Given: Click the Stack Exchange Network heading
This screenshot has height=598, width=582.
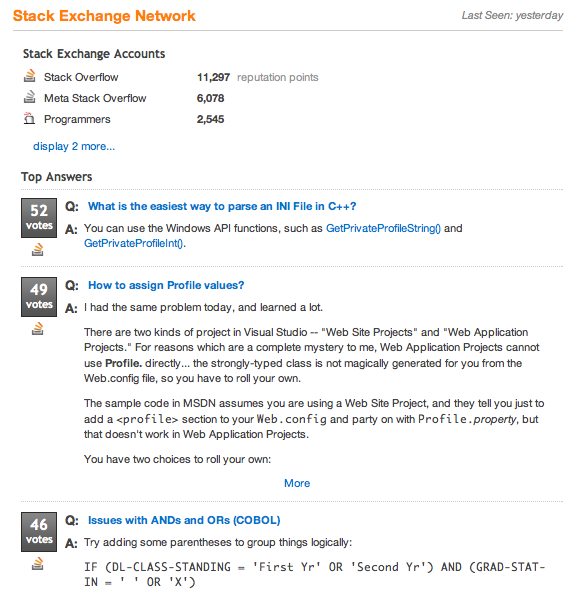Looking at the screenshot, I should 104,16.
